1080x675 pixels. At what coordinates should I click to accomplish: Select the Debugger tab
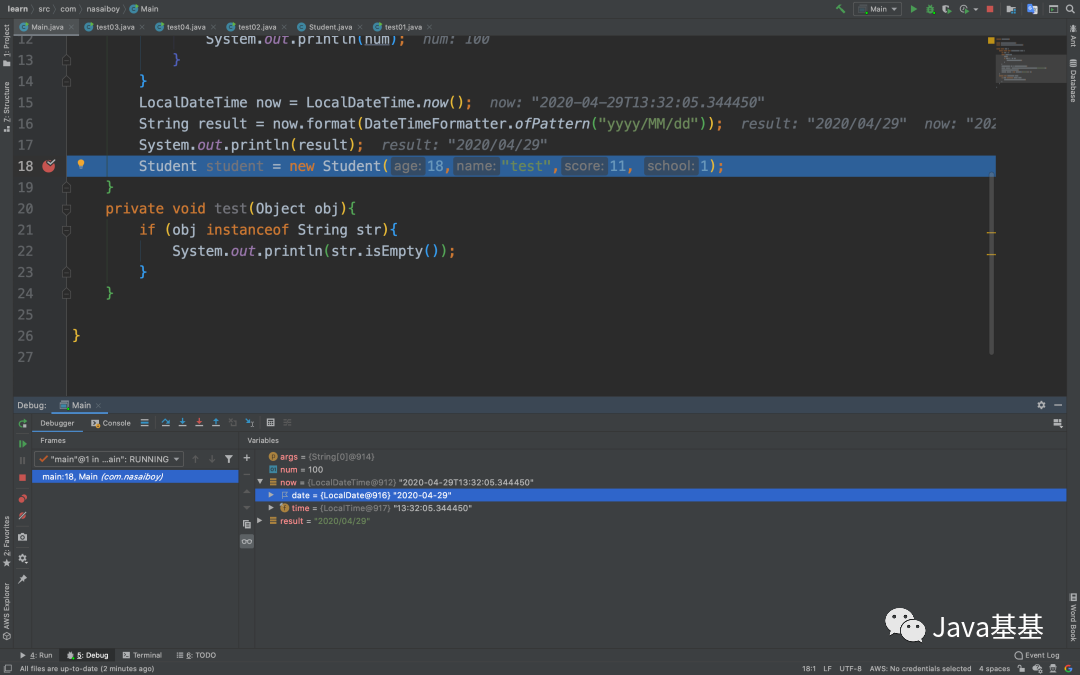pyautogui.click(x=57, y=423)
